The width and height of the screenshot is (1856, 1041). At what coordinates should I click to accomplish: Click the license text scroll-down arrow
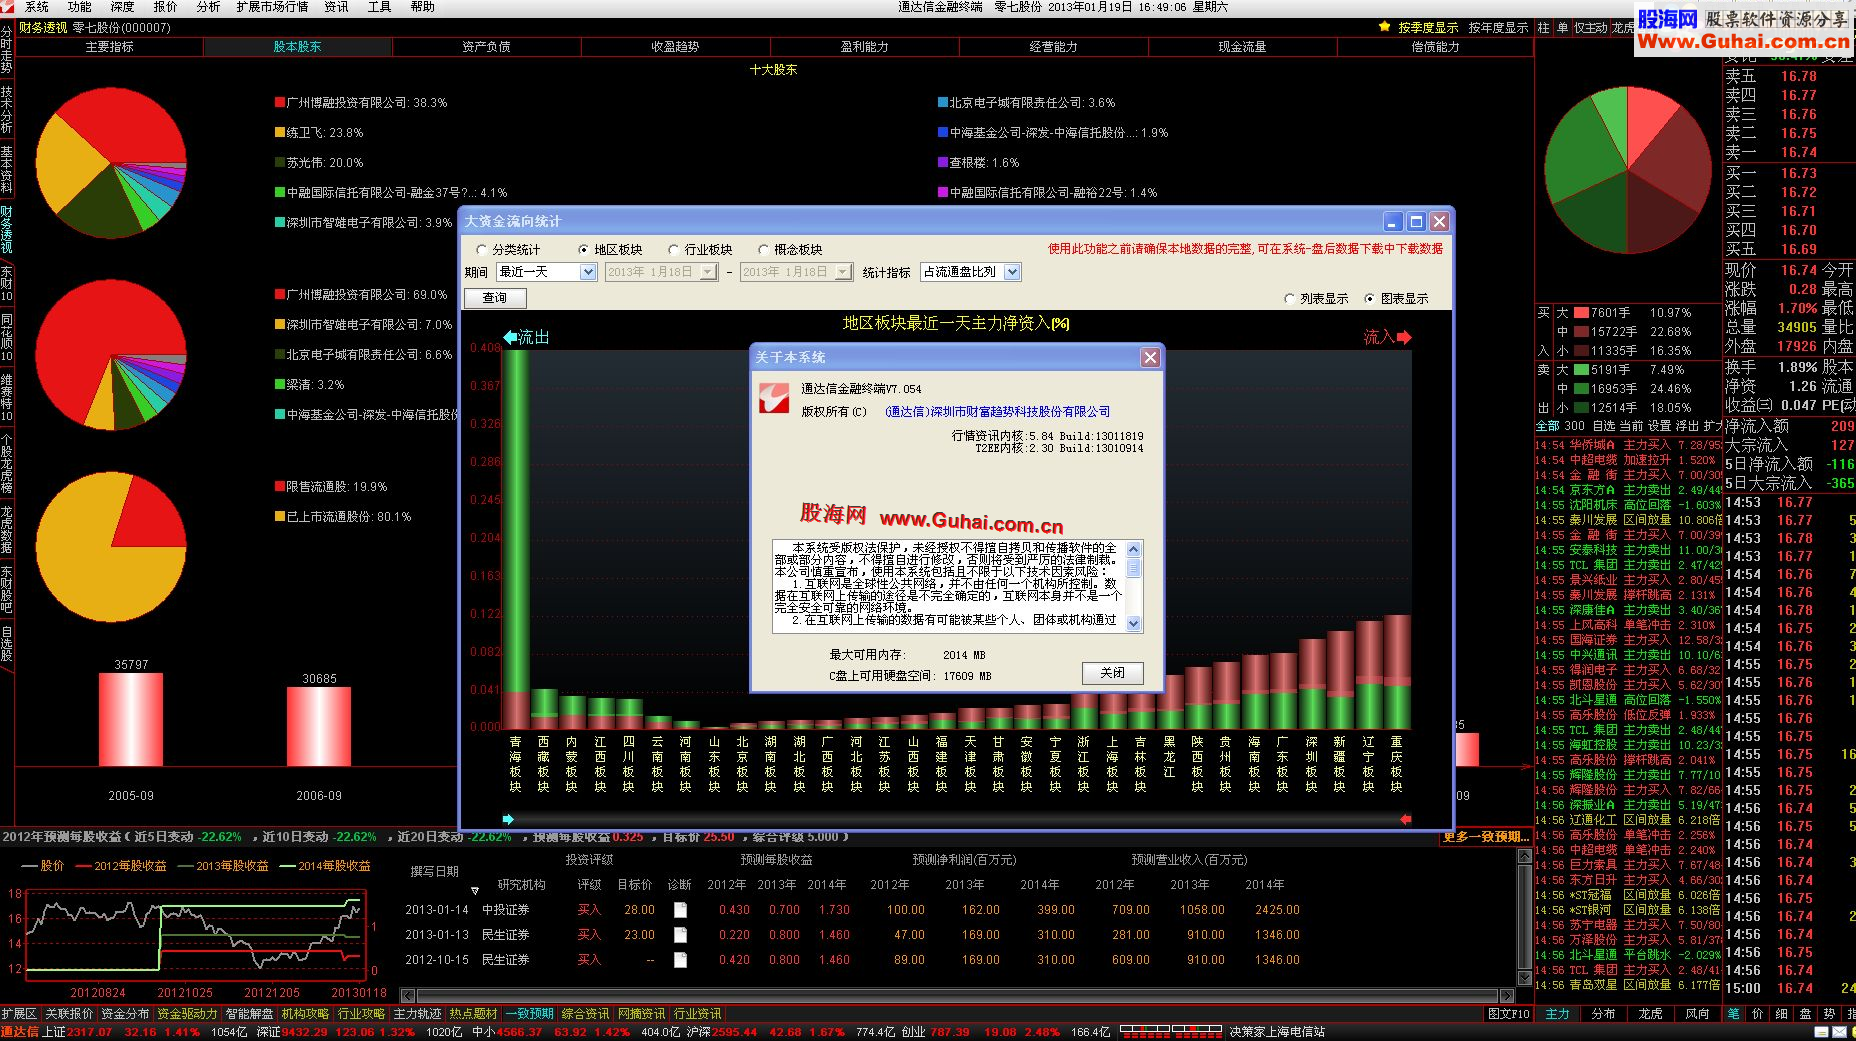click(x=1134, y=623)
